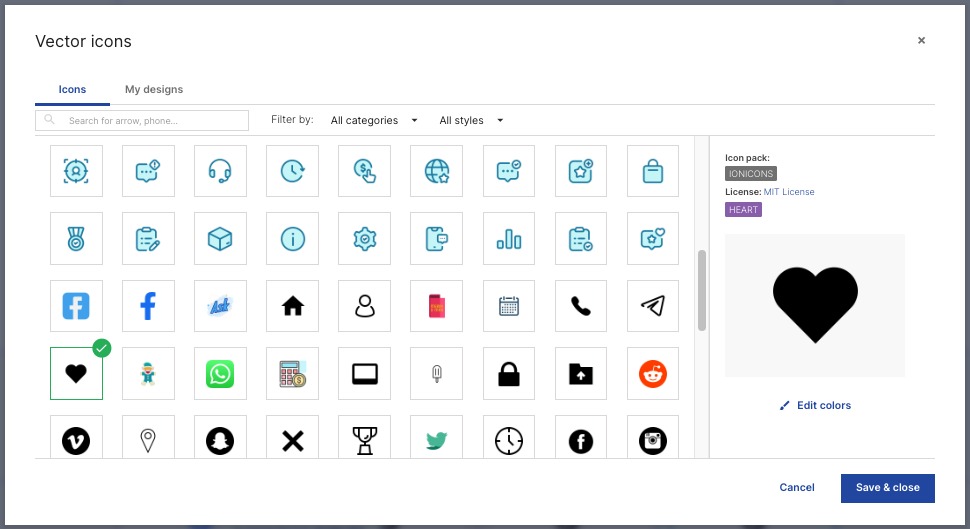
Task: Choose the black circle Facebook icon
Action: [x=581, y=441]
